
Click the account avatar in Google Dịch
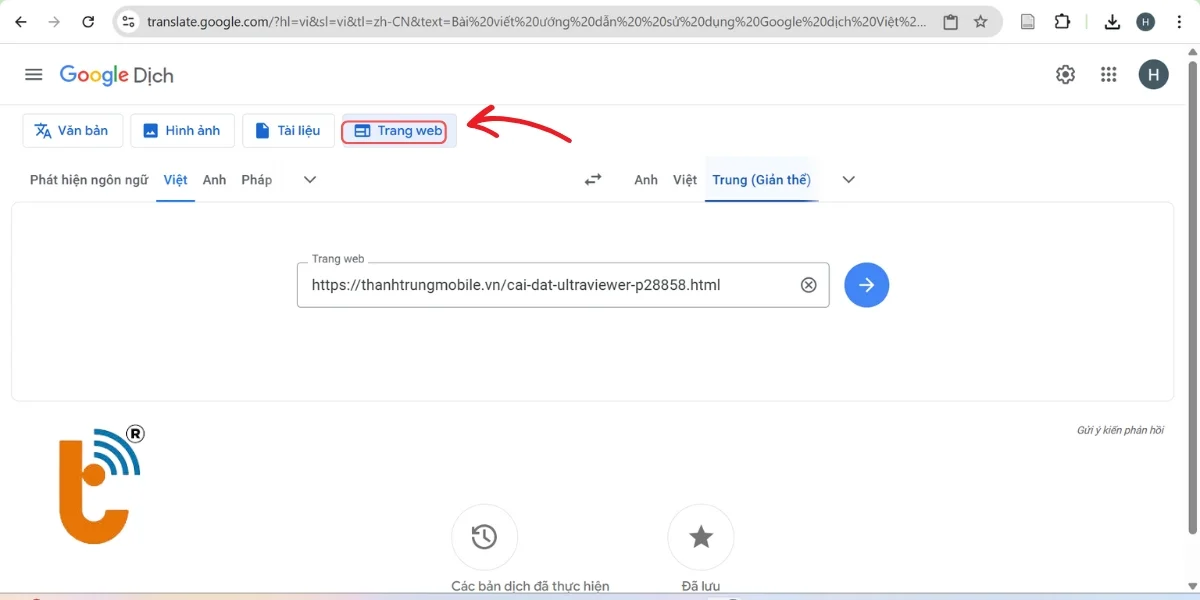click(x=1153, y=73)
